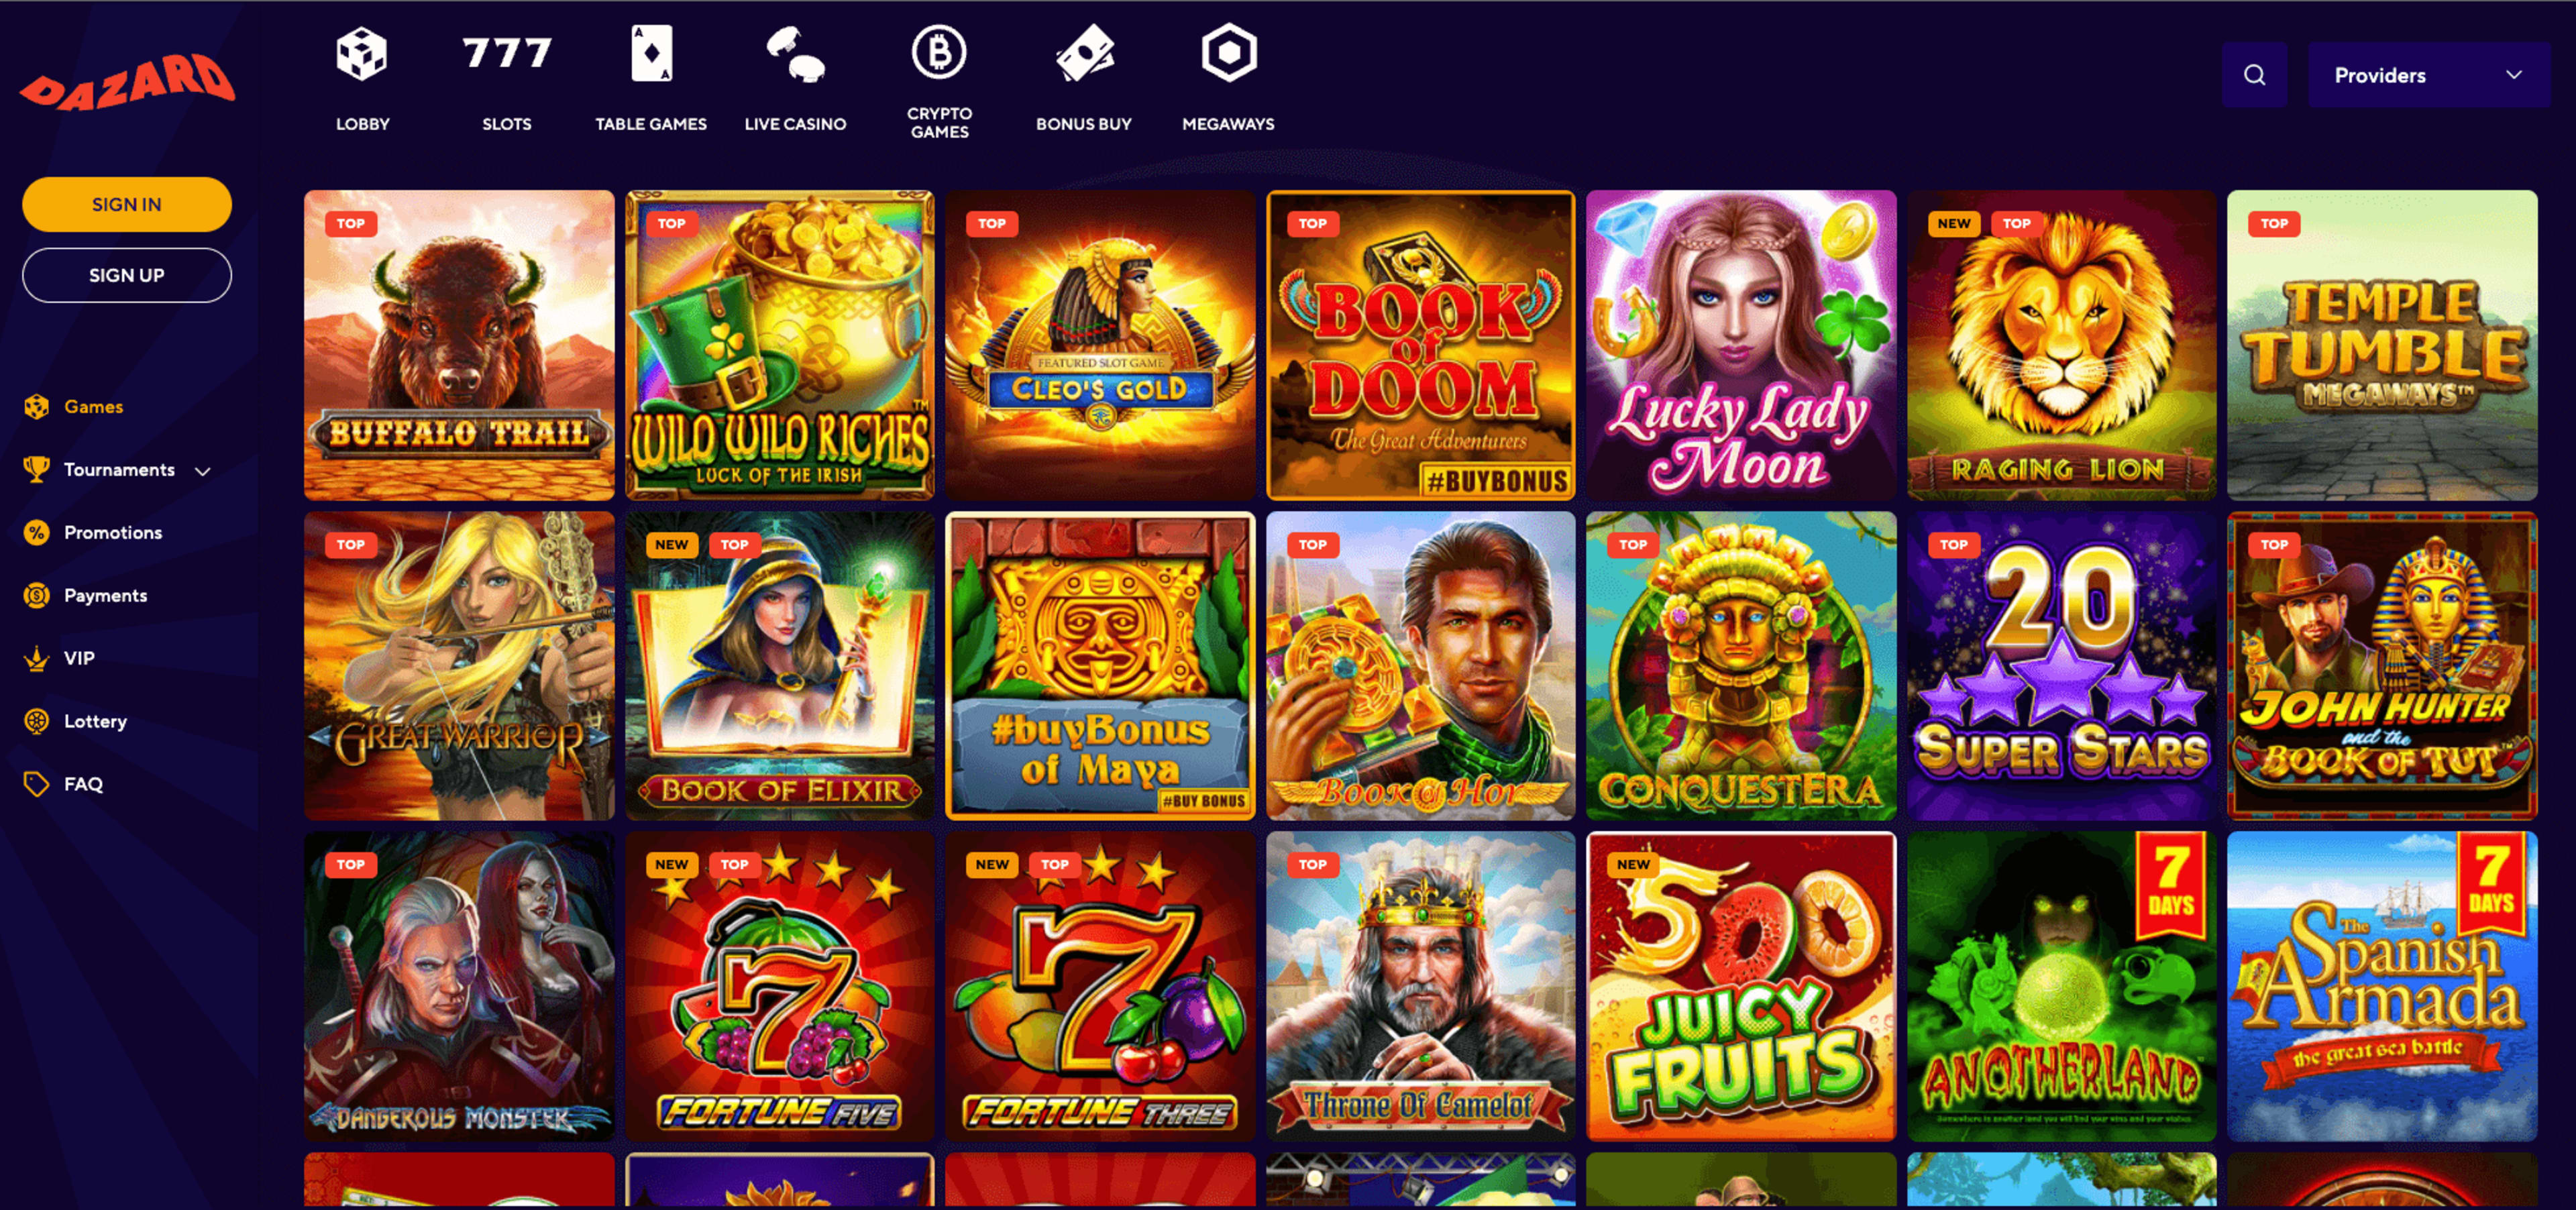Open the Providers dropdown

[x=2428, y=75]
